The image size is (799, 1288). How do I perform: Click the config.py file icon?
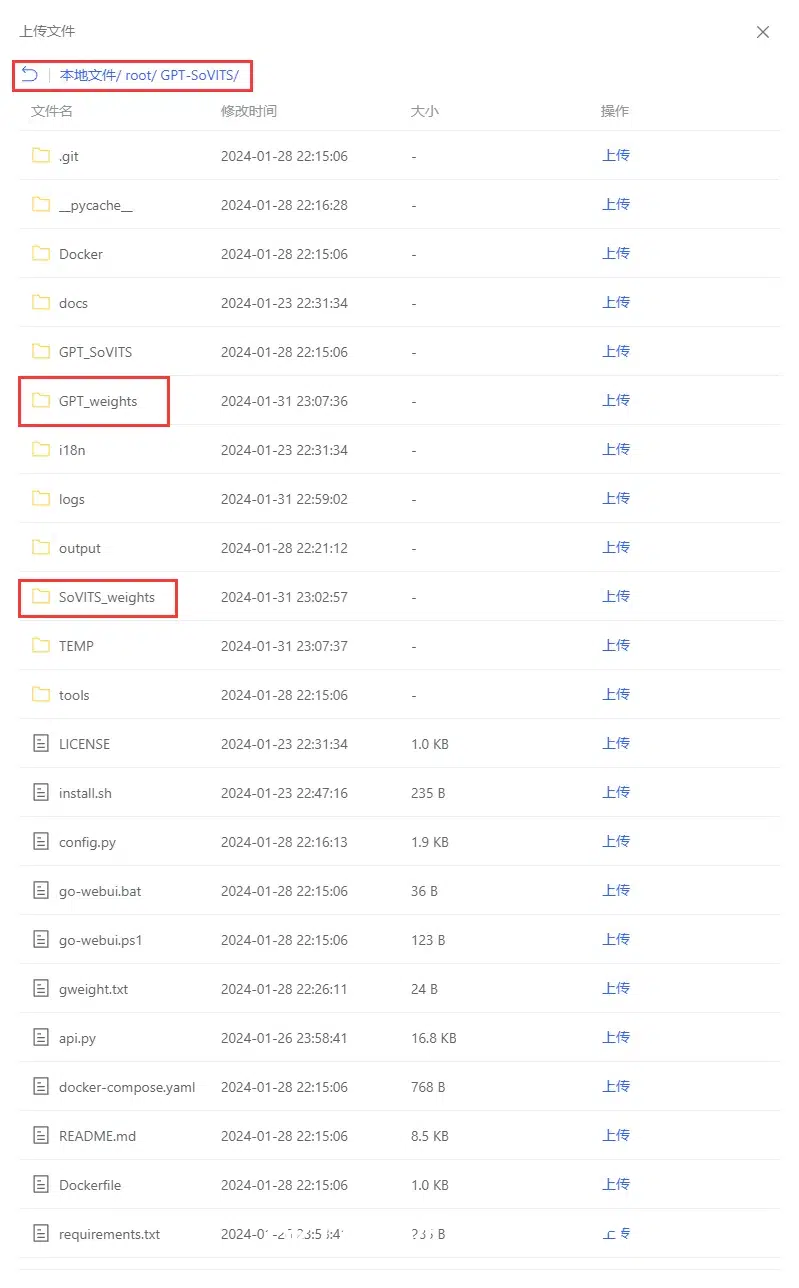[41, 841]
